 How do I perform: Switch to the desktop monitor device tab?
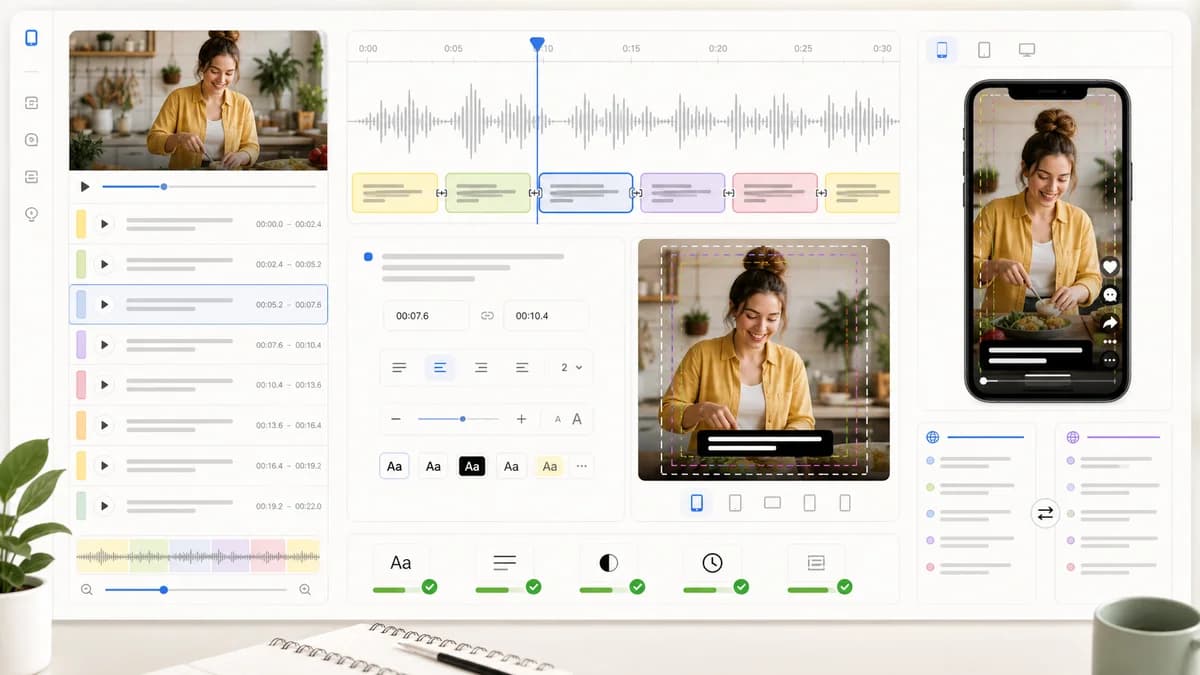1027,50
